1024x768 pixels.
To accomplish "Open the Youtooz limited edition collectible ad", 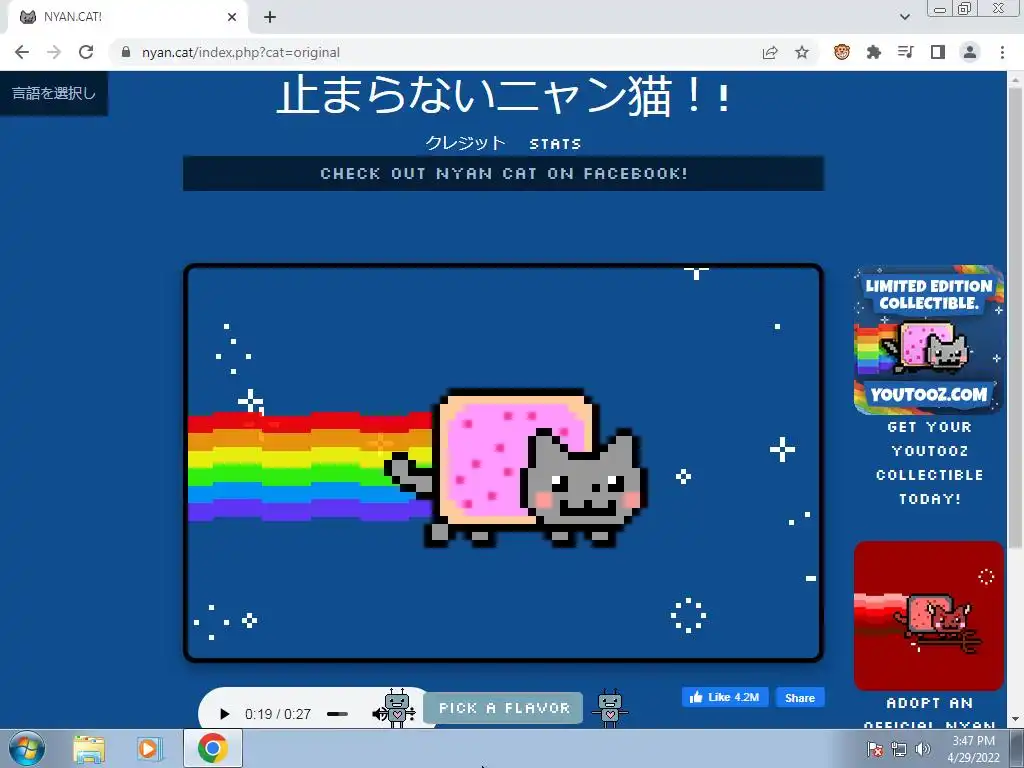I will pyautogui.click(x=929, y=340).
